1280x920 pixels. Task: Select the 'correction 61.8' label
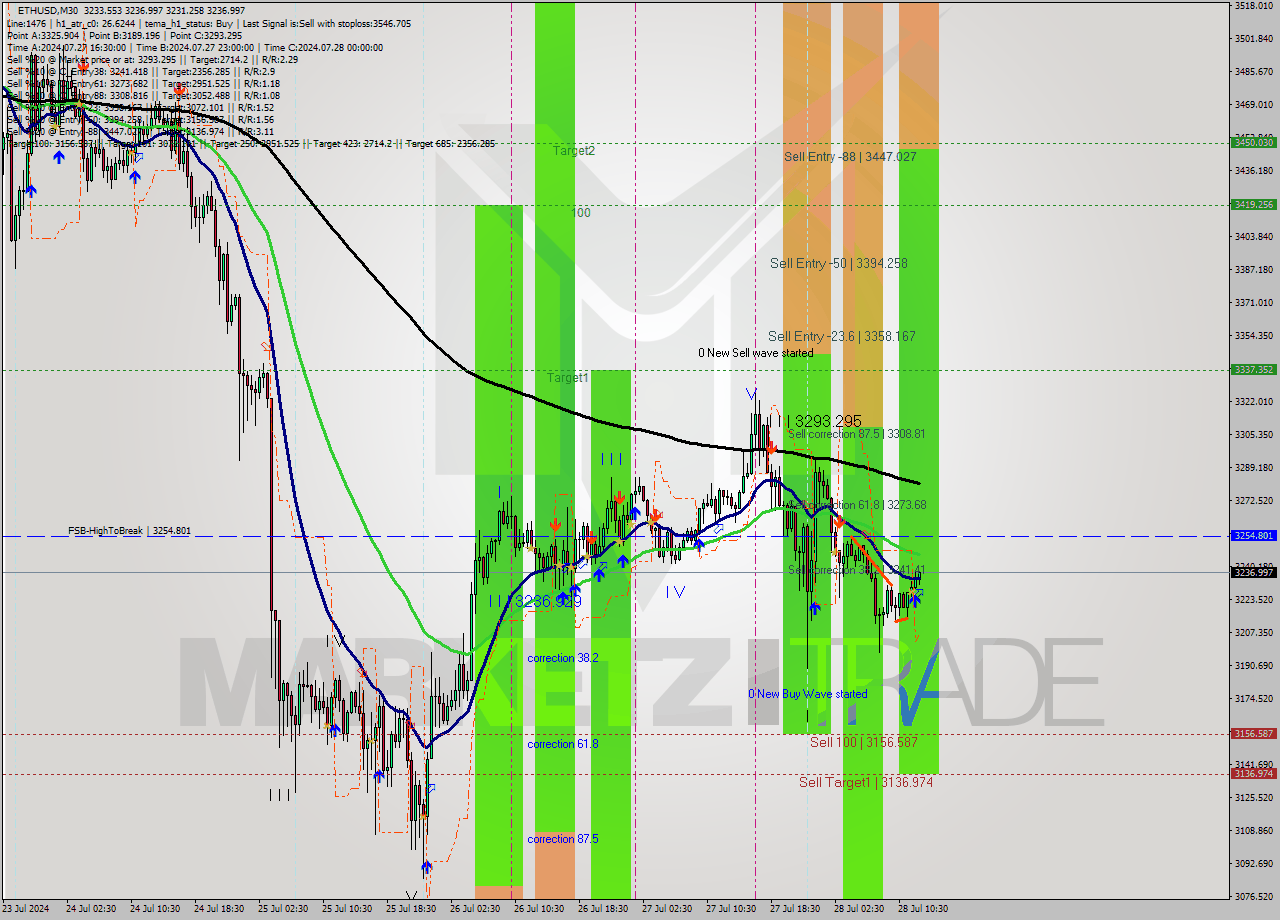click(x=563, y=744)
